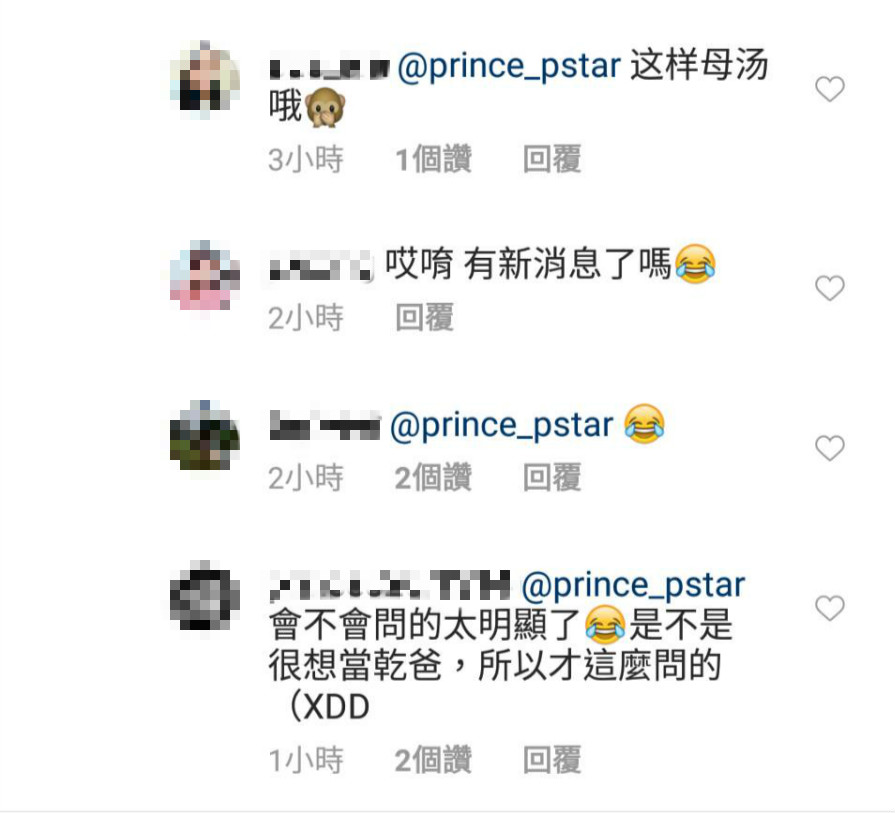Screen dimensions: 895x813
Task: View 1個讚 likes on first comment
Action: [433, 159]
